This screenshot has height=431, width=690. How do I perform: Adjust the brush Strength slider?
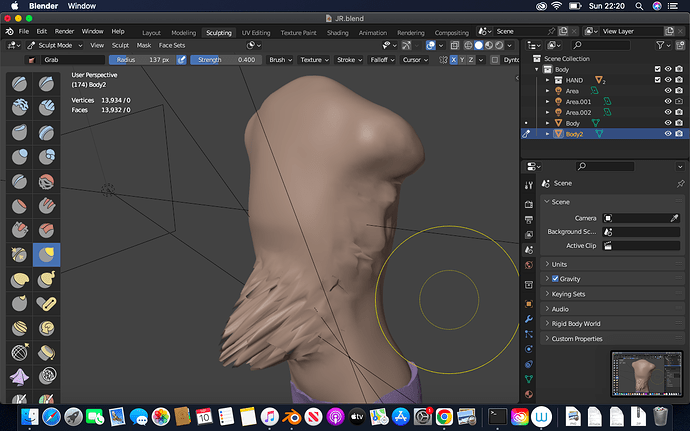(x=226, y=60)
